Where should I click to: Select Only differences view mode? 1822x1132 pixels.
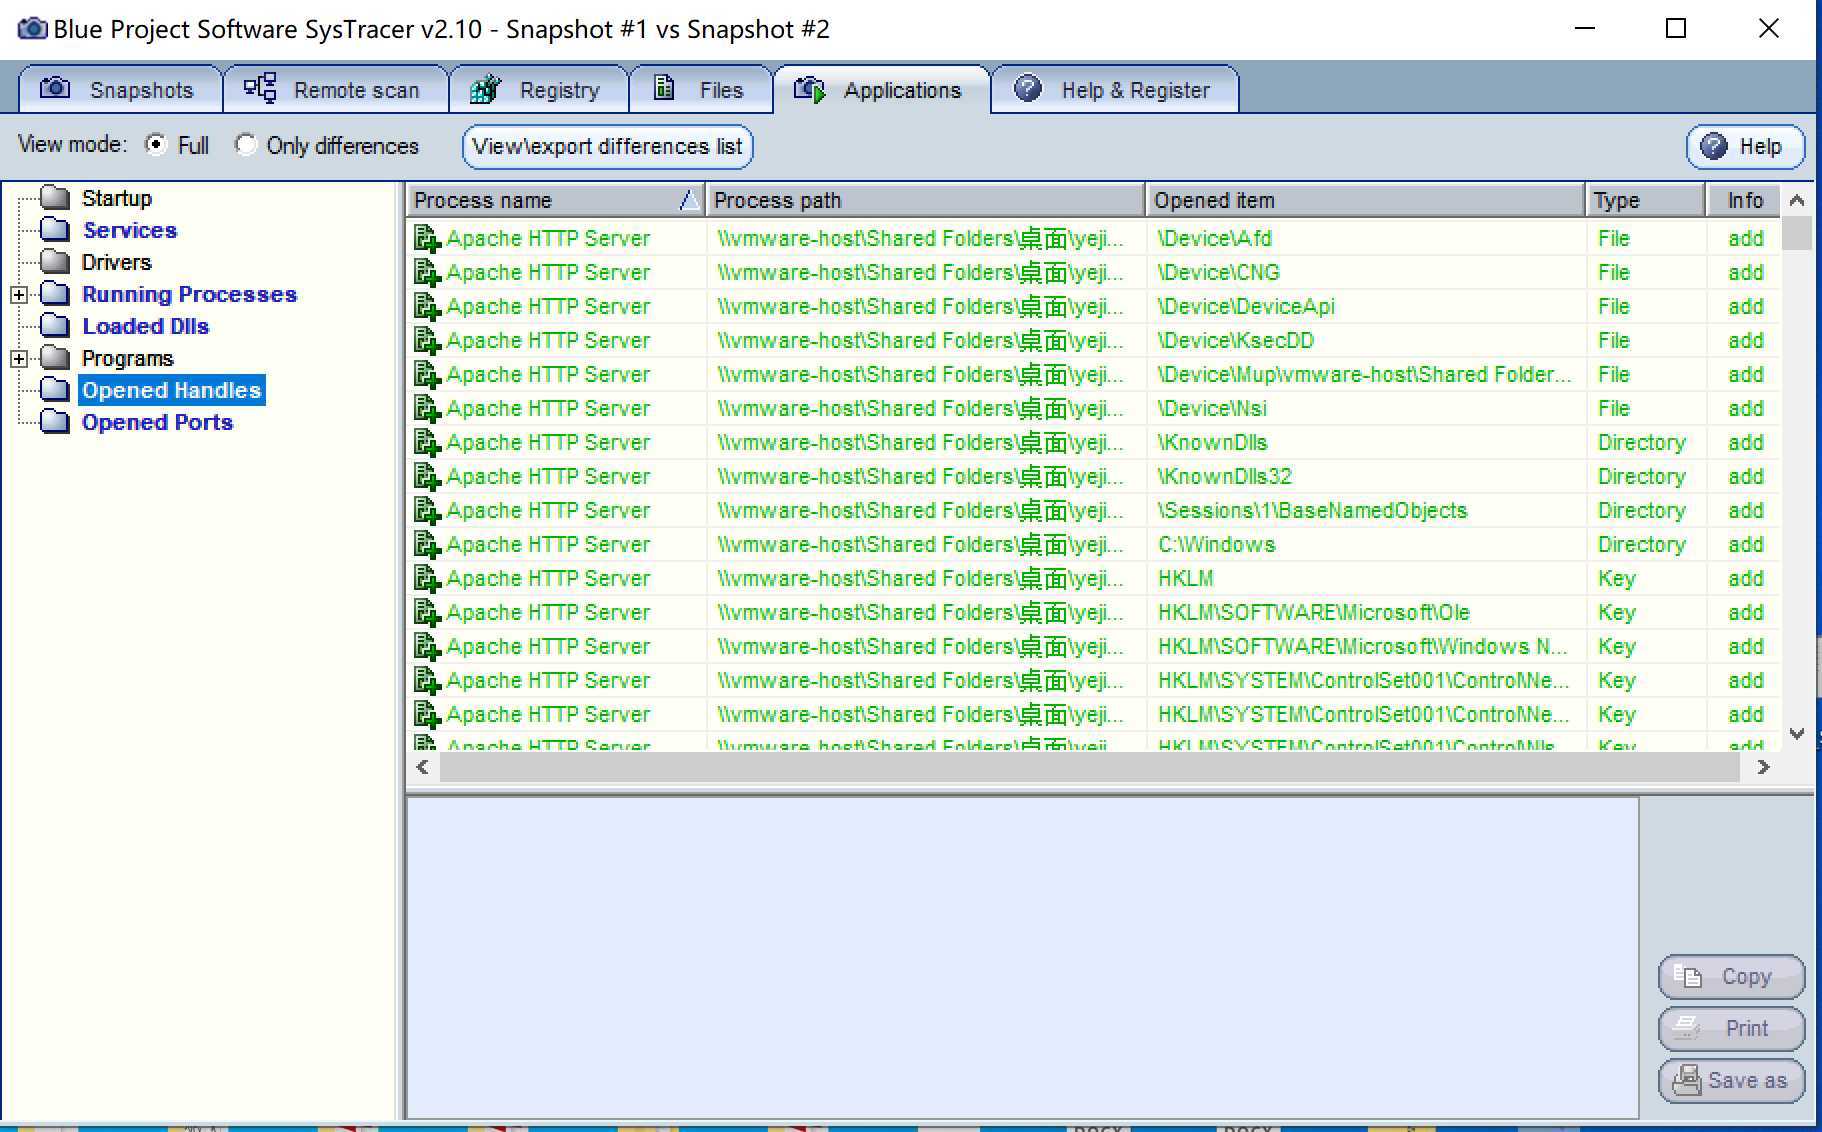[245, 145]
